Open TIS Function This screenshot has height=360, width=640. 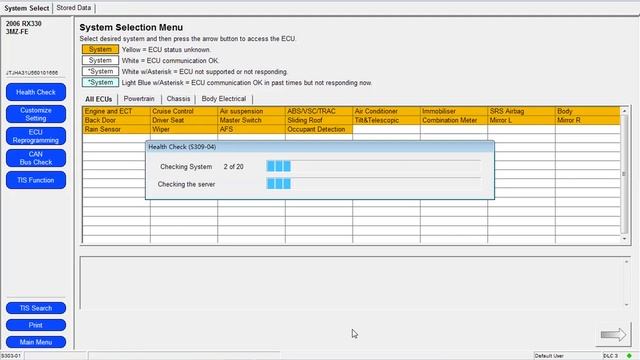click(36, 180)
